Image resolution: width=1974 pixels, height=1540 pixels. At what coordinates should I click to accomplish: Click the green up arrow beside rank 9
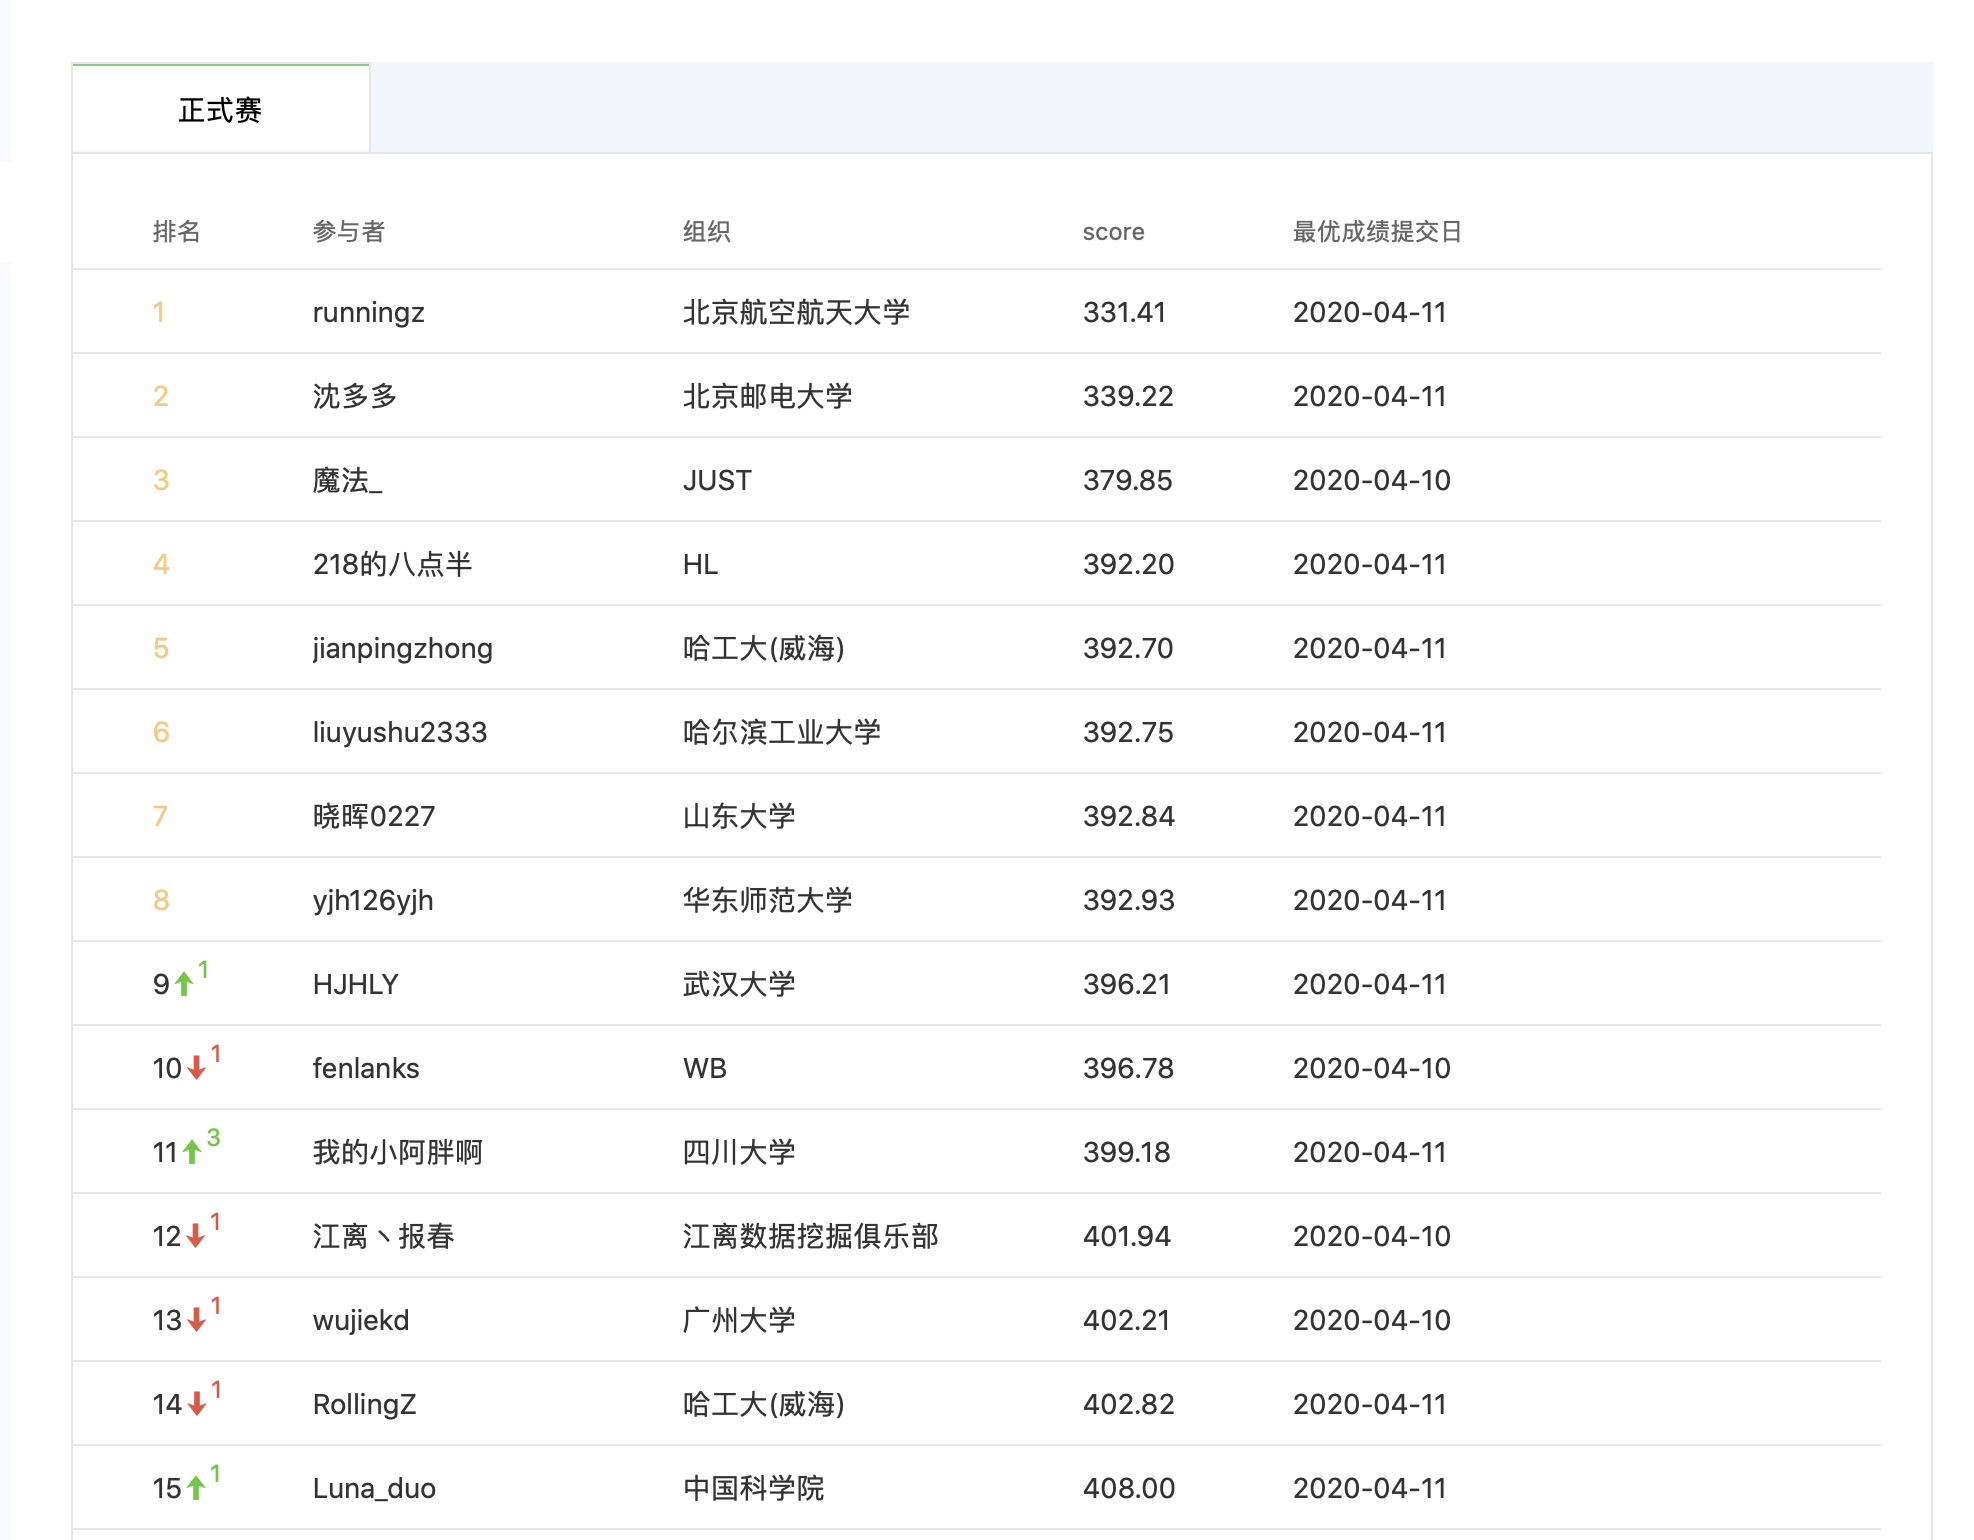tap(184, 985)
